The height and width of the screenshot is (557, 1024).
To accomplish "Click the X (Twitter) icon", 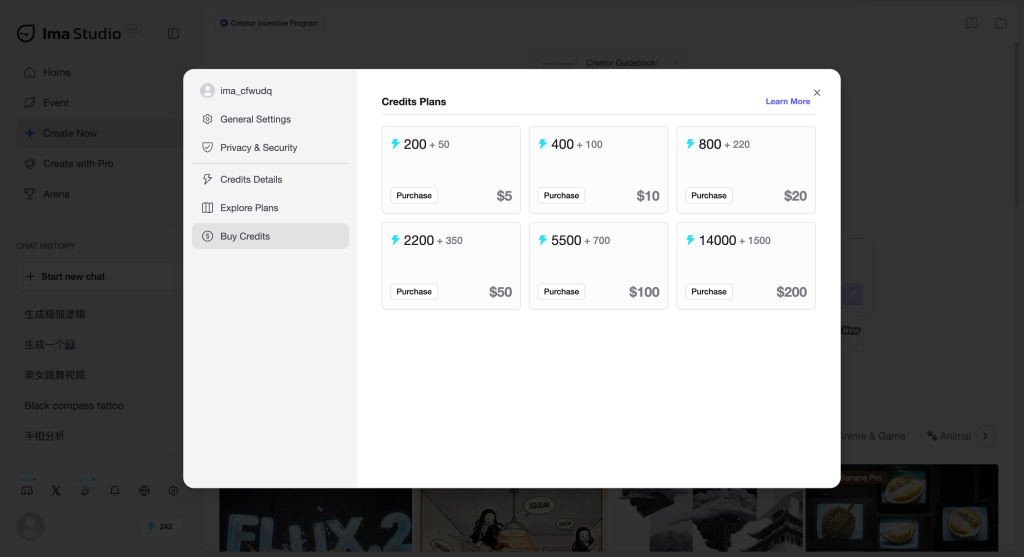I will click(56, 490).
